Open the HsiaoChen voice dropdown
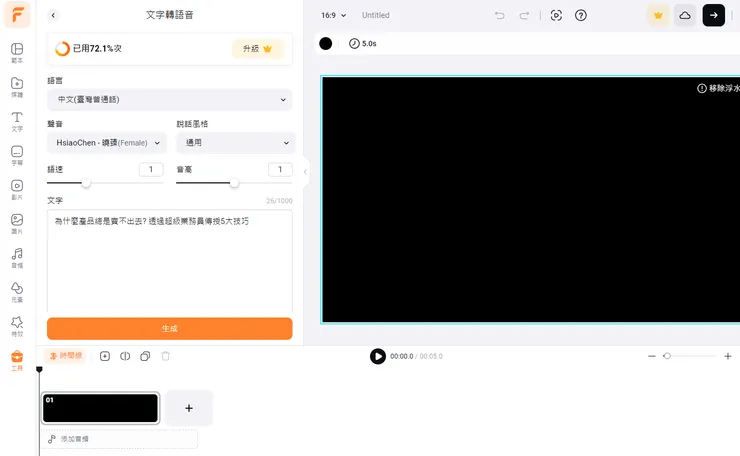Viewport: 740px width, 456px height. tap(107, 143)
